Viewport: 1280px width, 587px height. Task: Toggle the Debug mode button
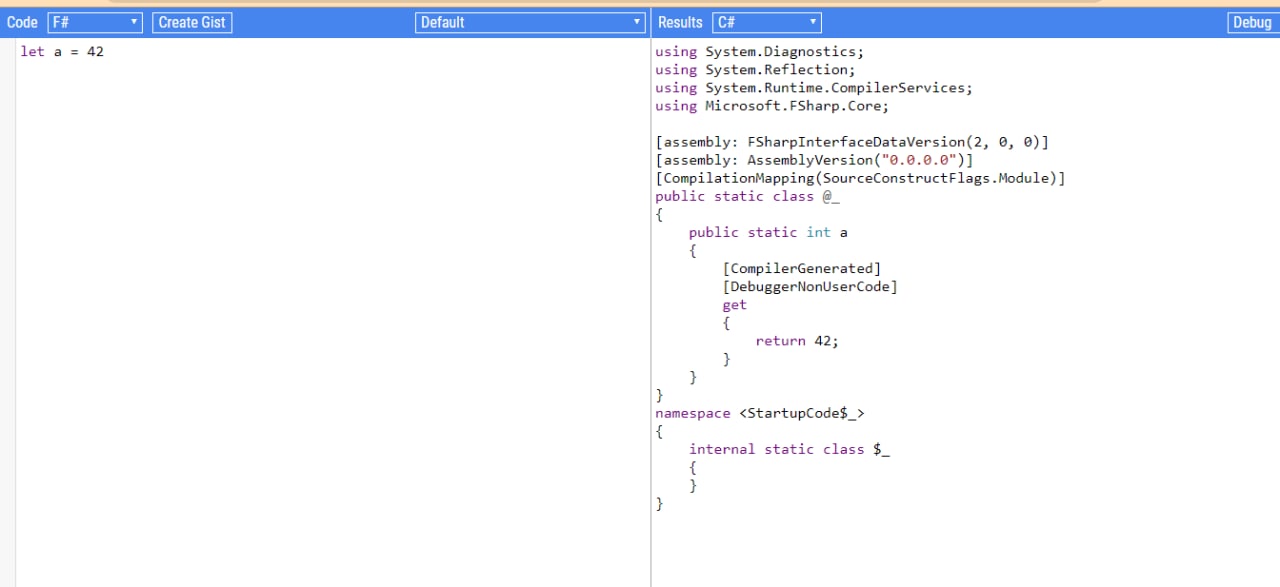click(1251, 22)
